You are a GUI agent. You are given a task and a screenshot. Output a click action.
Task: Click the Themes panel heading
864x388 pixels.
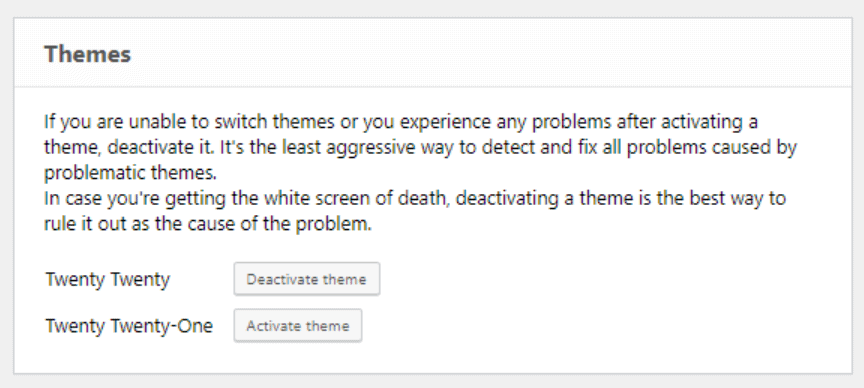[88, 54]
